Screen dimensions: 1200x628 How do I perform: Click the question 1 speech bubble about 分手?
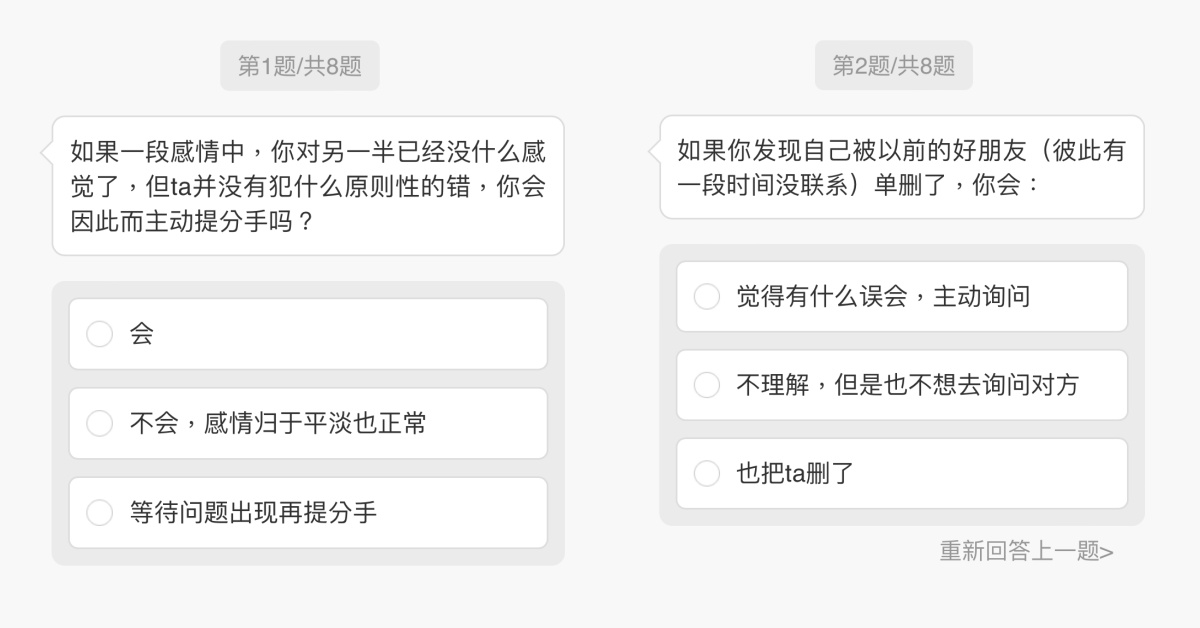pyautogui.click(x=308, y=186)
